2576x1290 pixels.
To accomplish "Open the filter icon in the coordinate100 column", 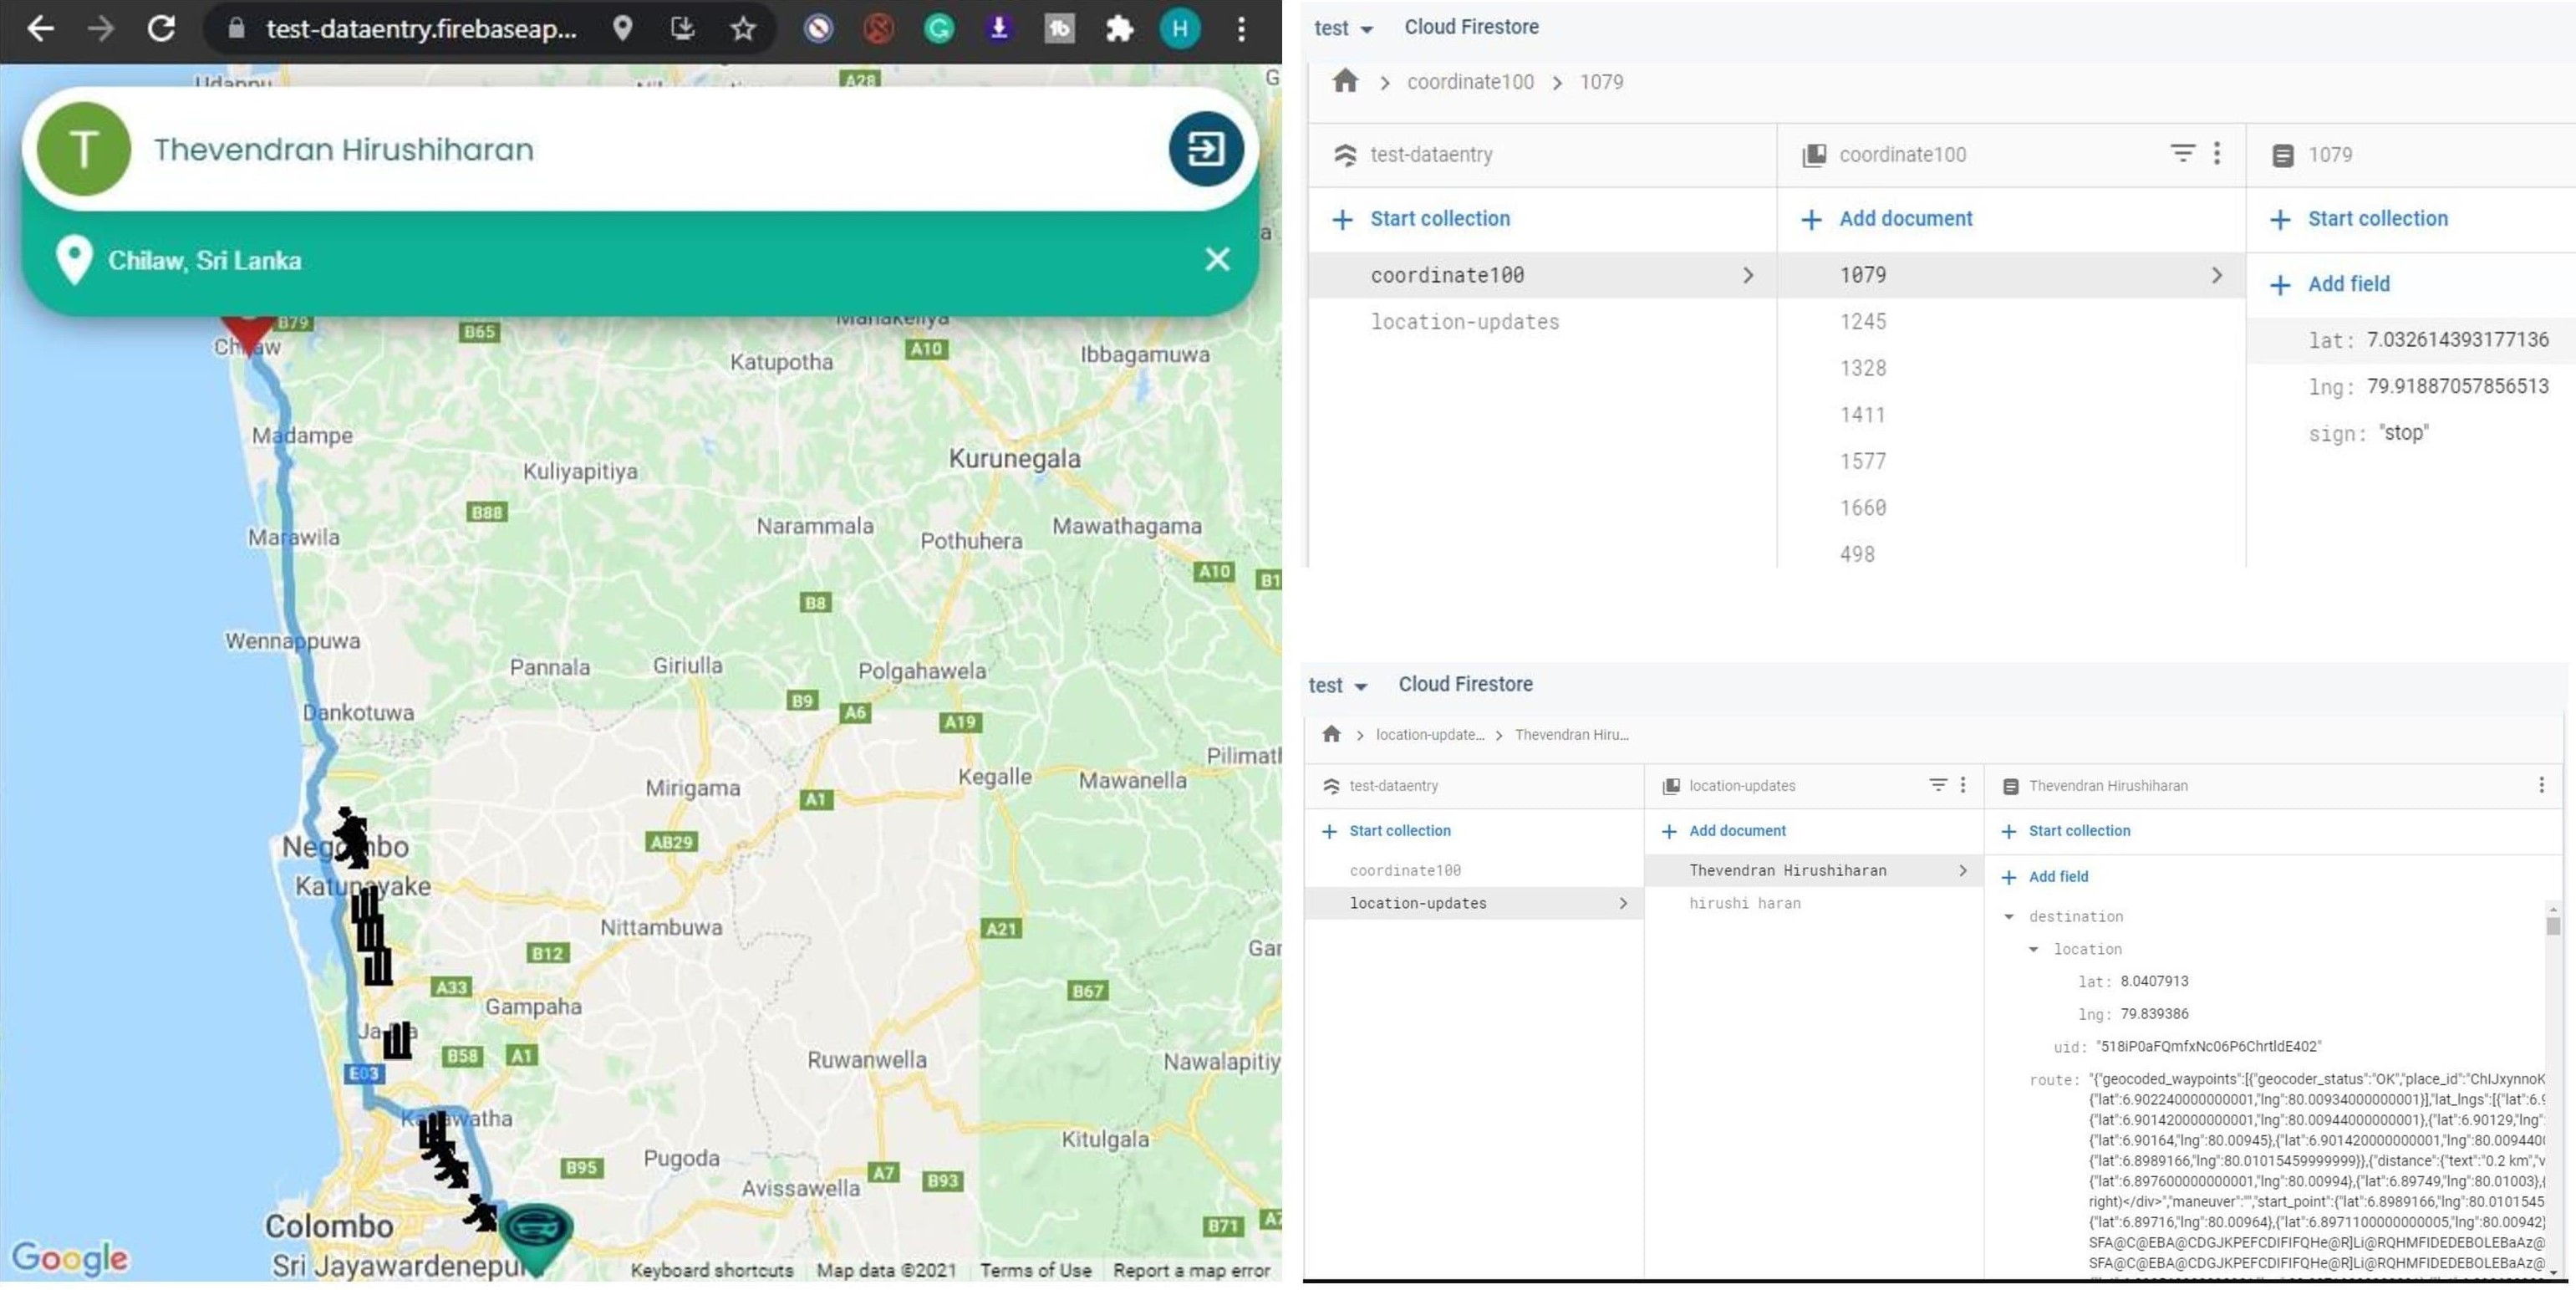I will tap(2182, 153).
